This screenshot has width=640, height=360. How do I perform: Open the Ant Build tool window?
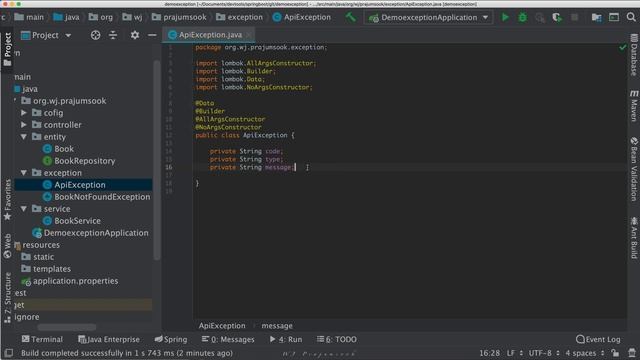click(634, 238)
